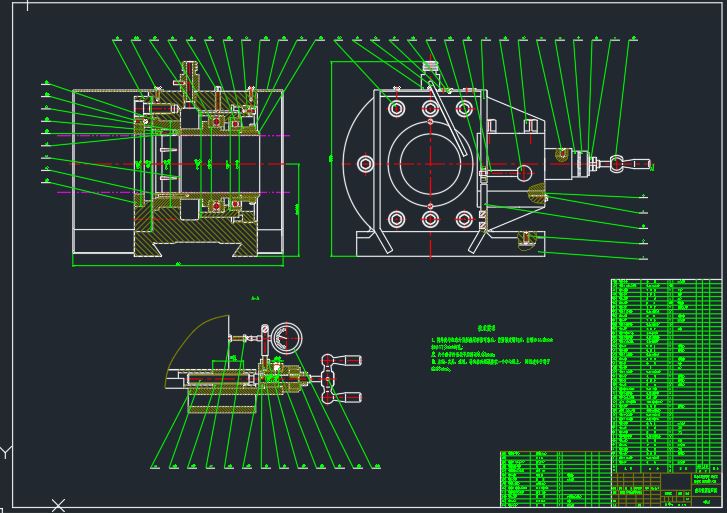Select the round pressure gauge in section view
727x513 pixels.
pyautogui.click(x=286, y=339)
